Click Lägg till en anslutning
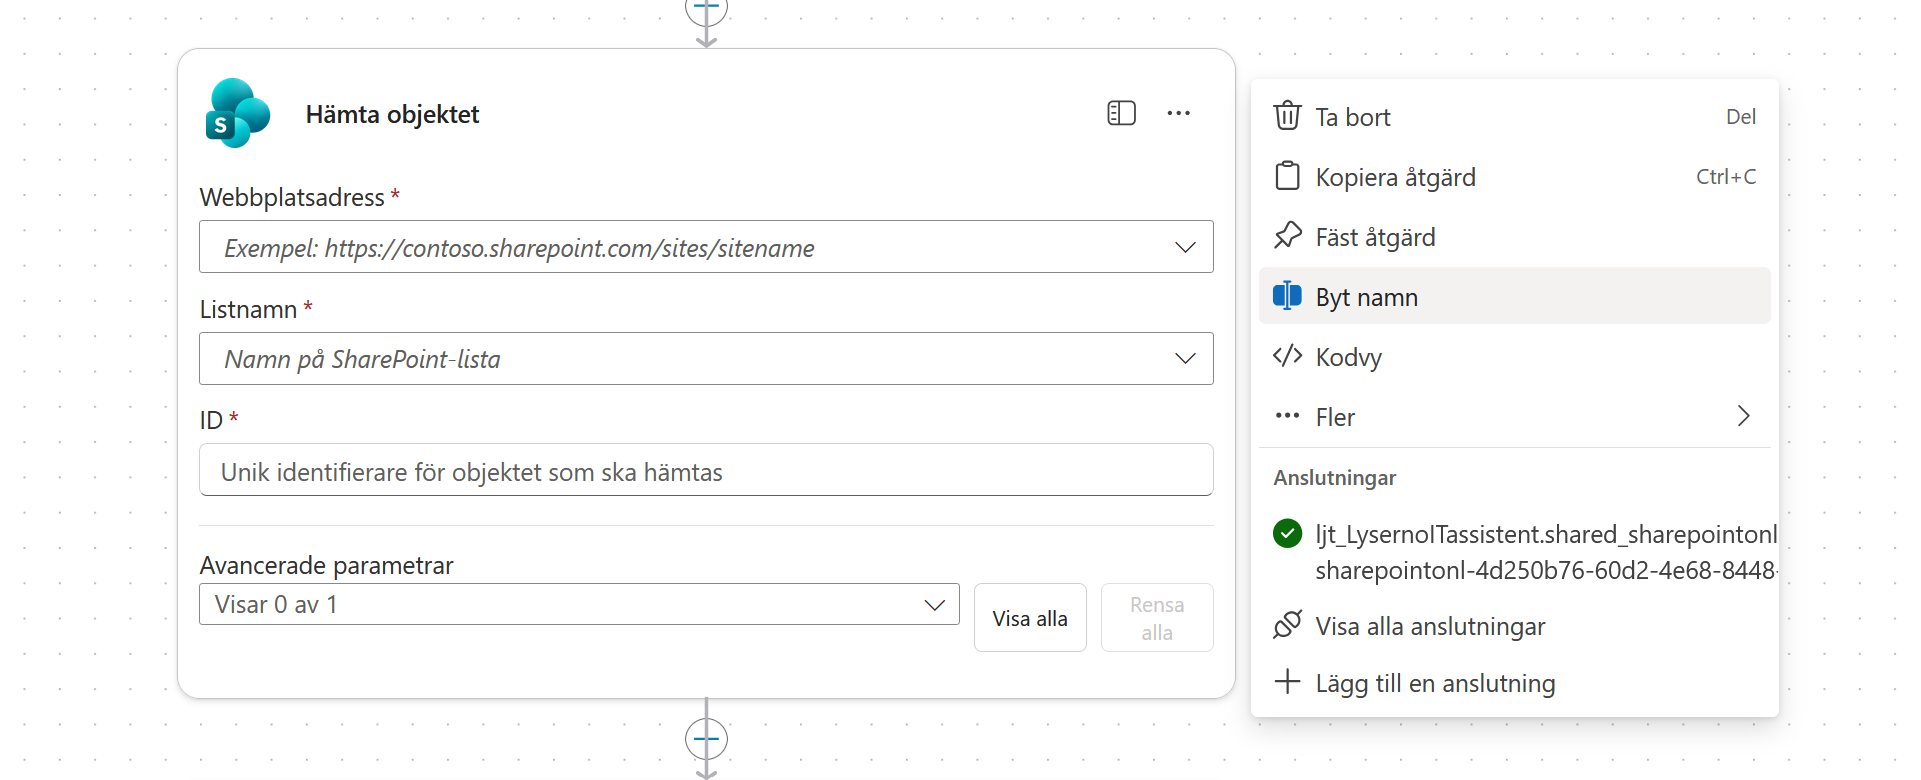 pyautogui.click(x=1514, y=683)
